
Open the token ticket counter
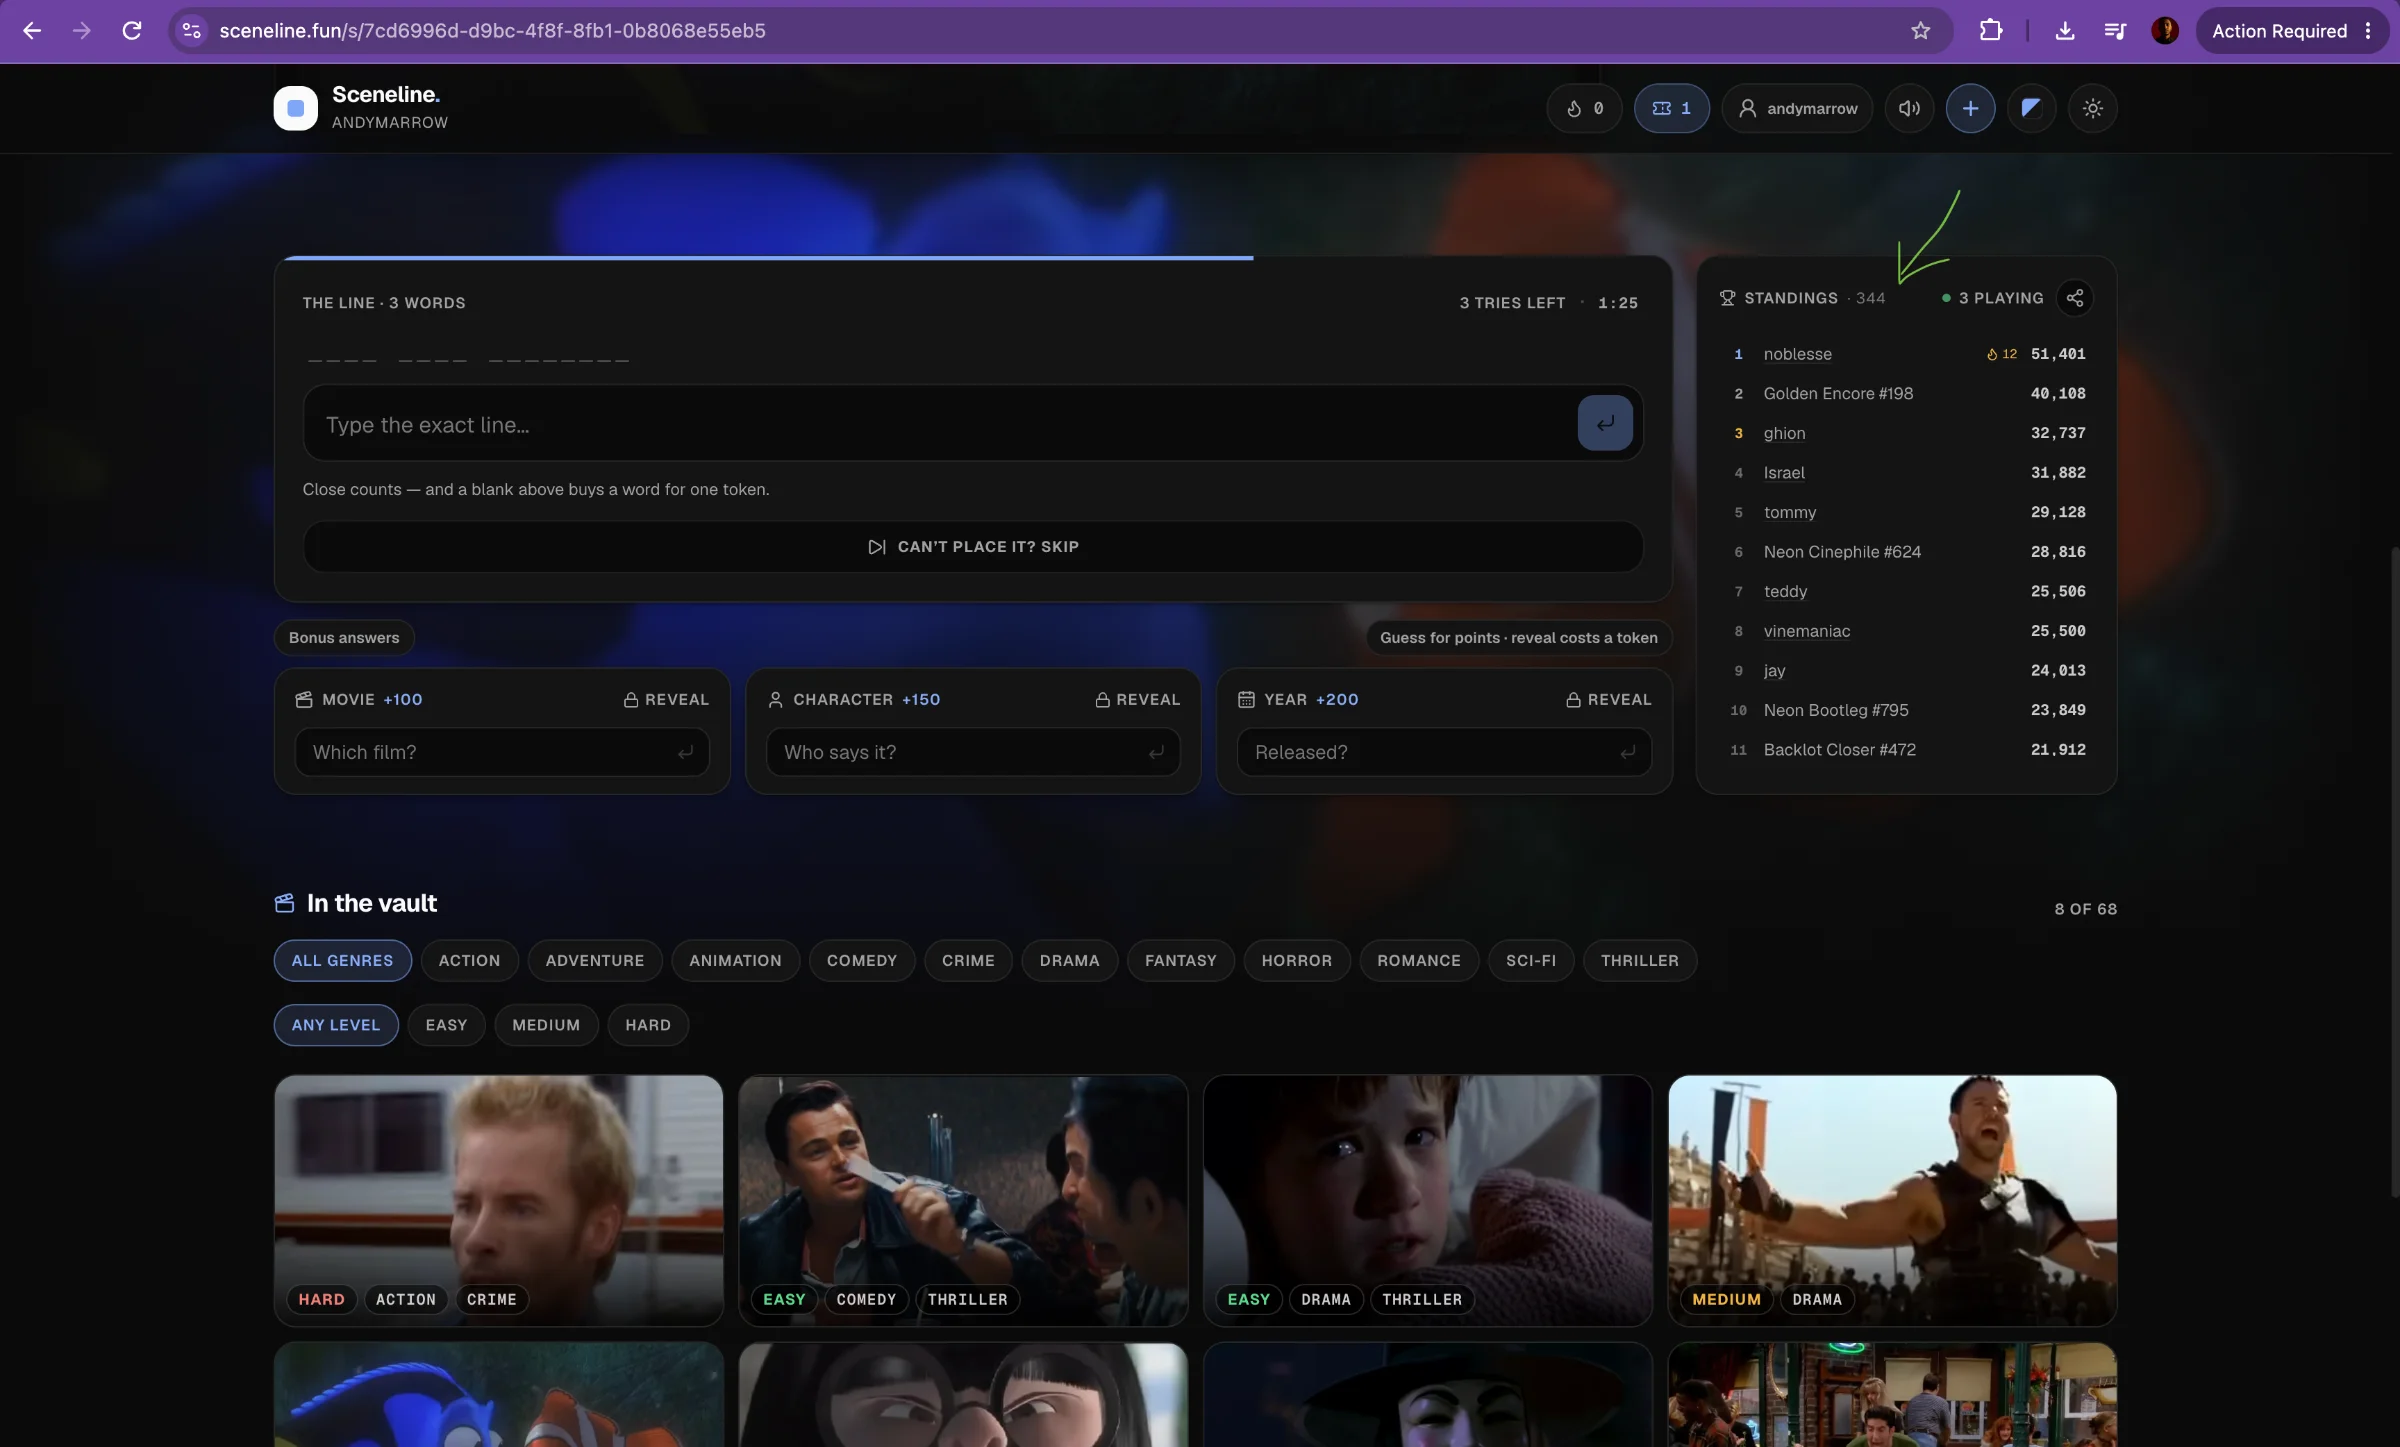[x=1671, y=108]
